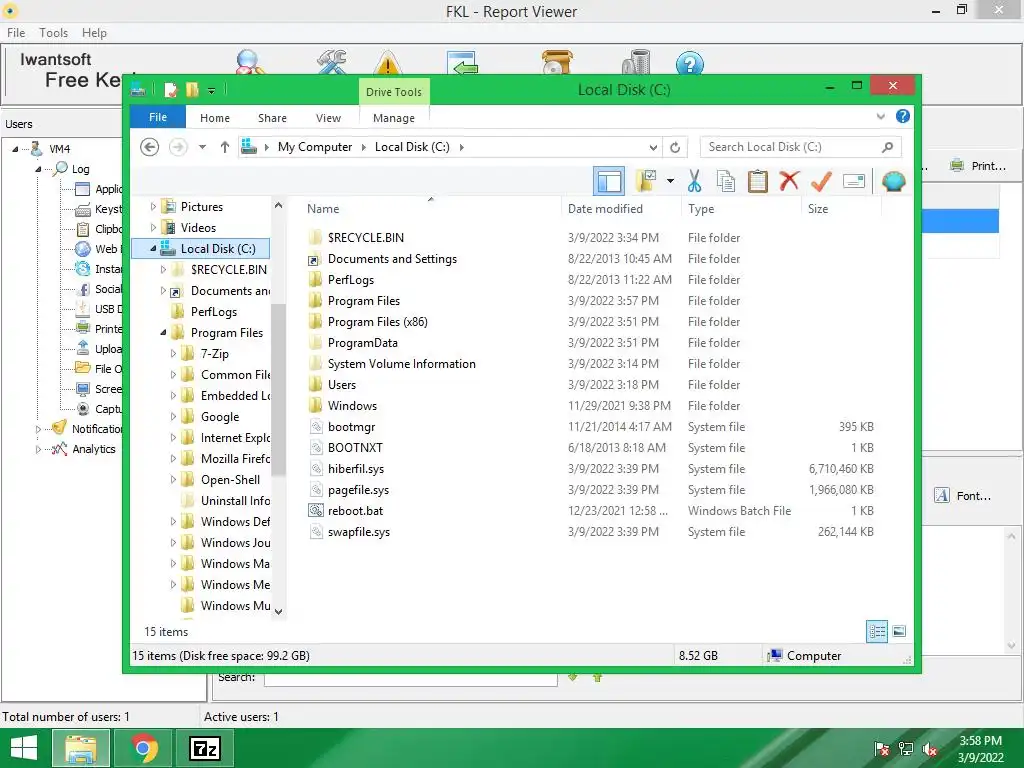Click the Windows Start button
The width and height of the screenshot is (1024, 768).
24,748
